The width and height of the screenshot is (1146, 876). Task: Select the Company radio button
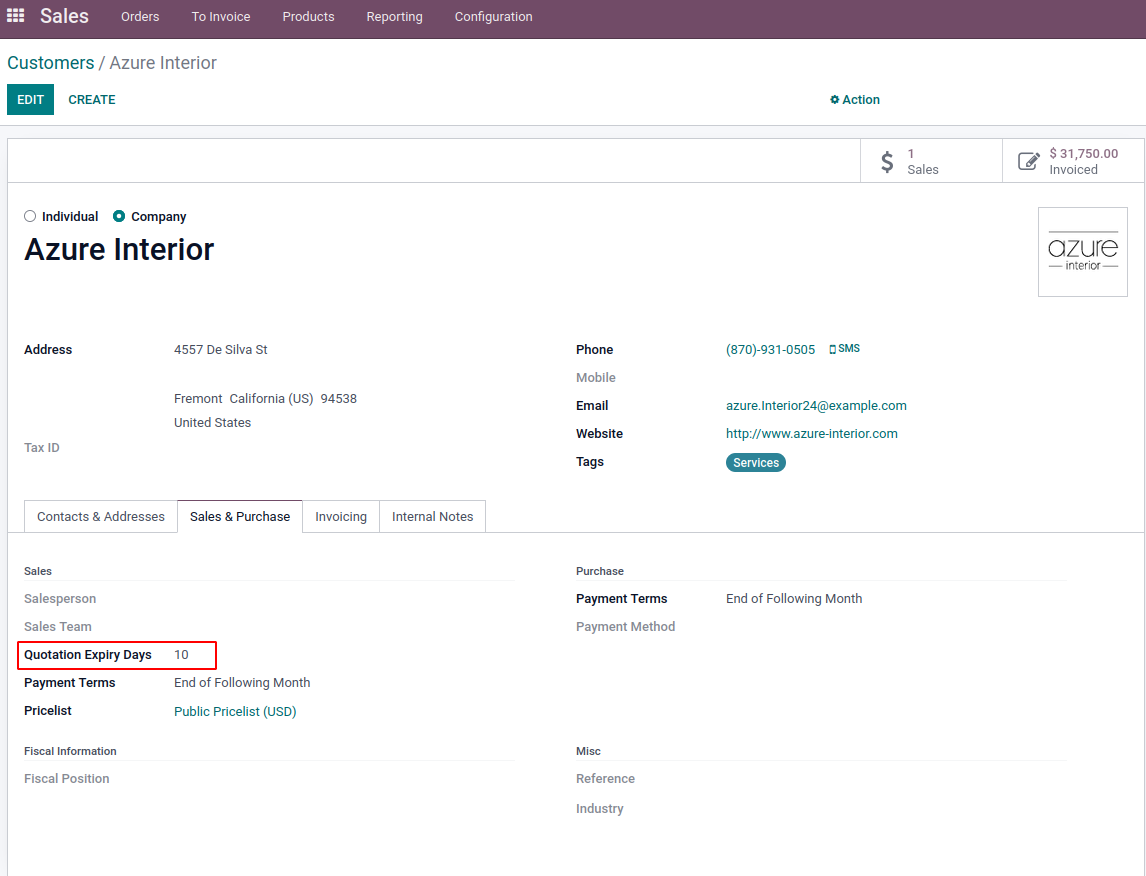click(x=118, y=216)
